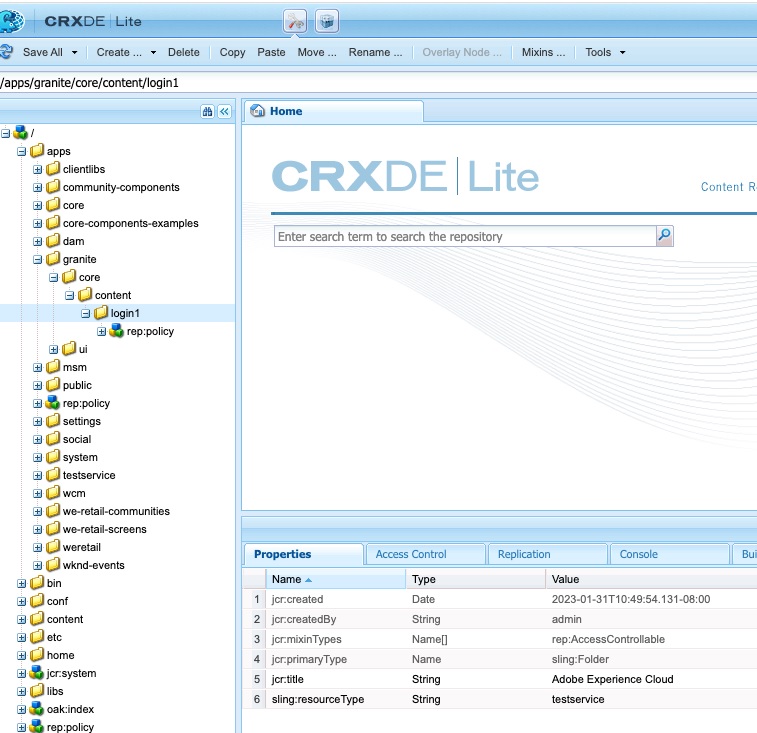Click the repository search input field

pos(465,236)
